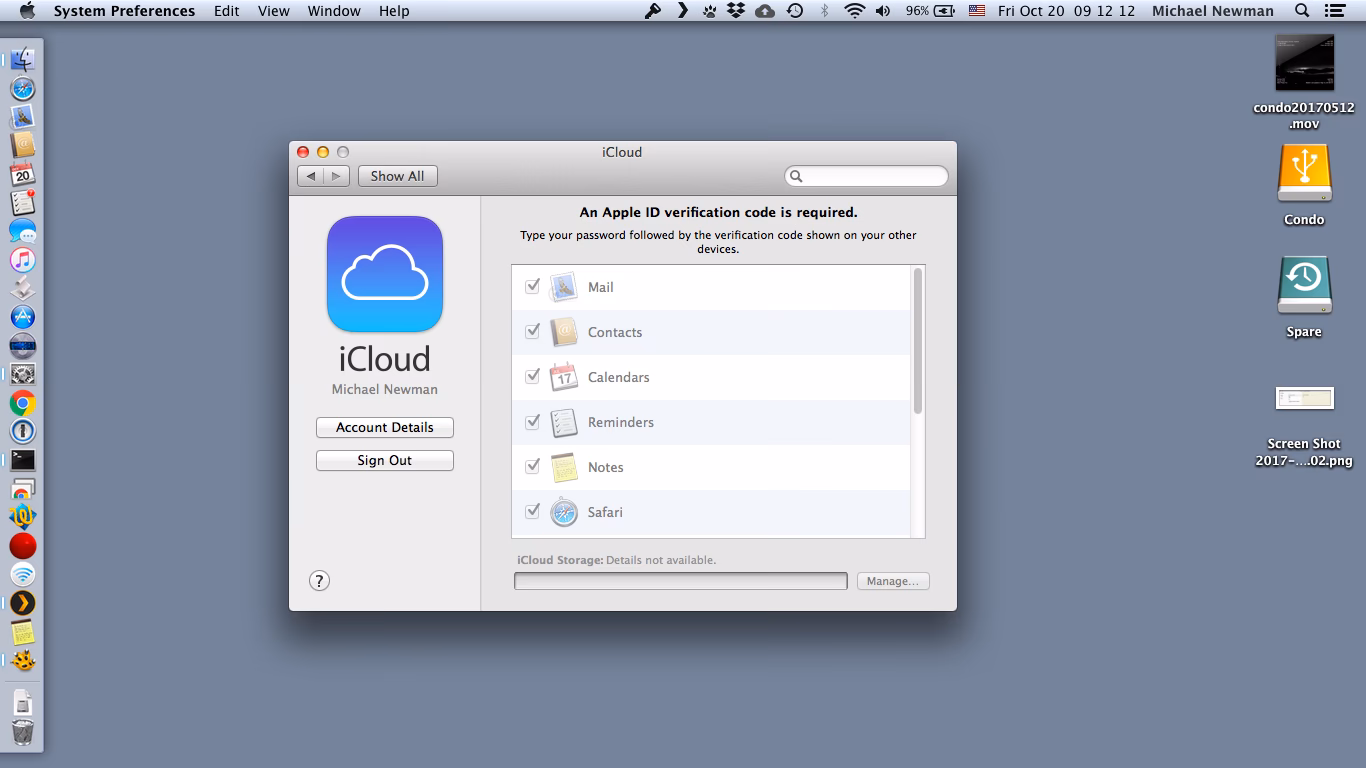
Task: Click the Sign Out button
Action: tap(385, 460)
